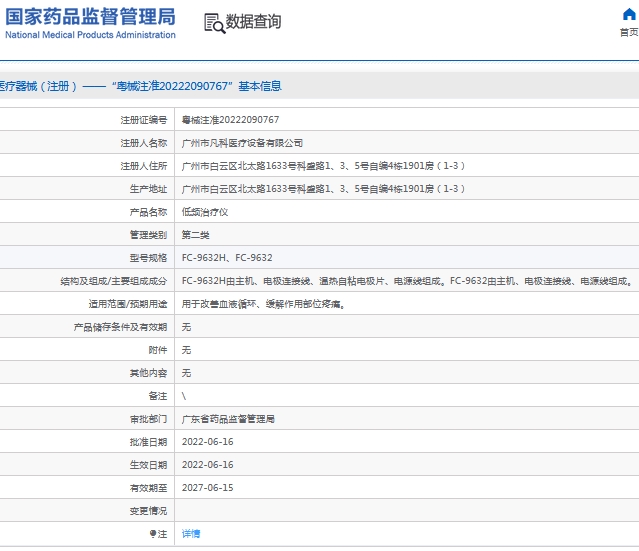Select approval department 广东省药品监督管理局

click(x=228, y=419)
